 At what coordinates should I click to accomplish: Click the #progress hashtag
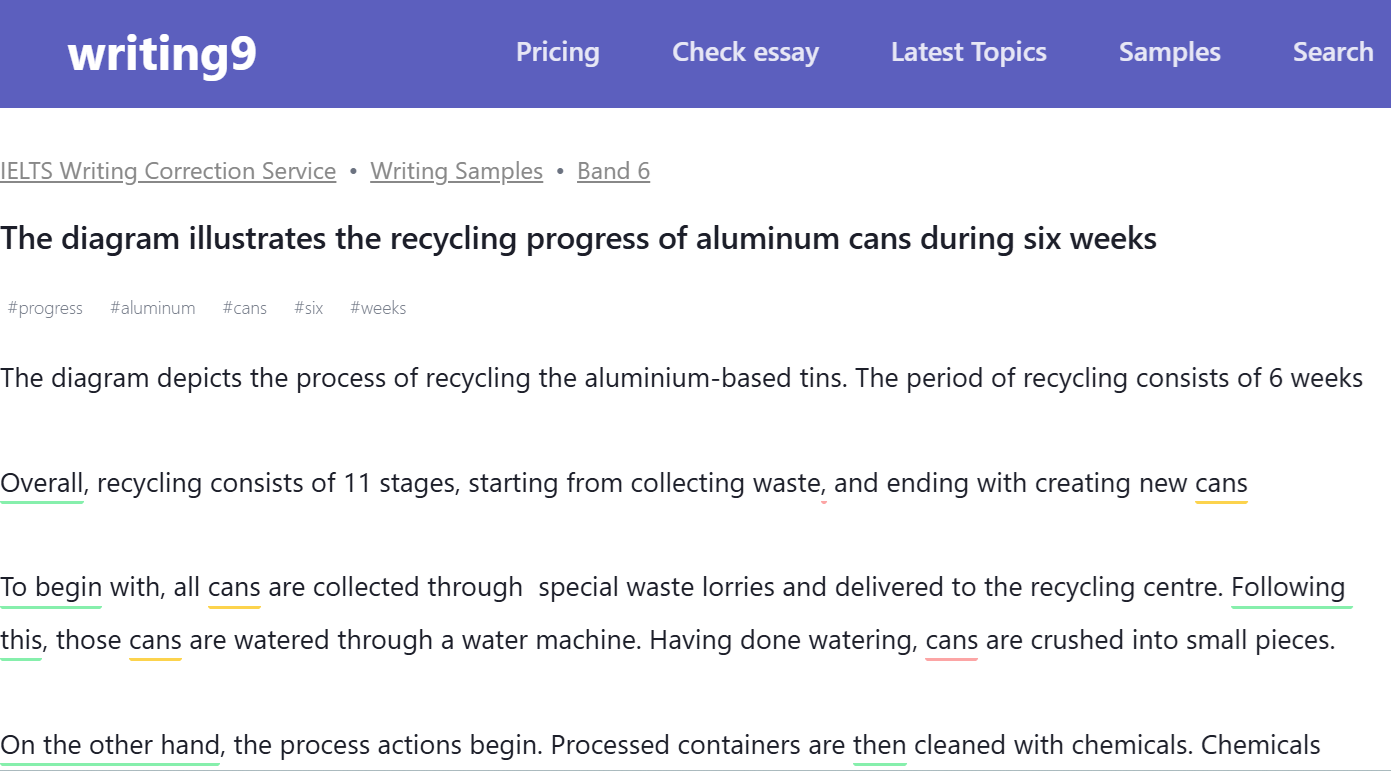[x=45, y=308]
